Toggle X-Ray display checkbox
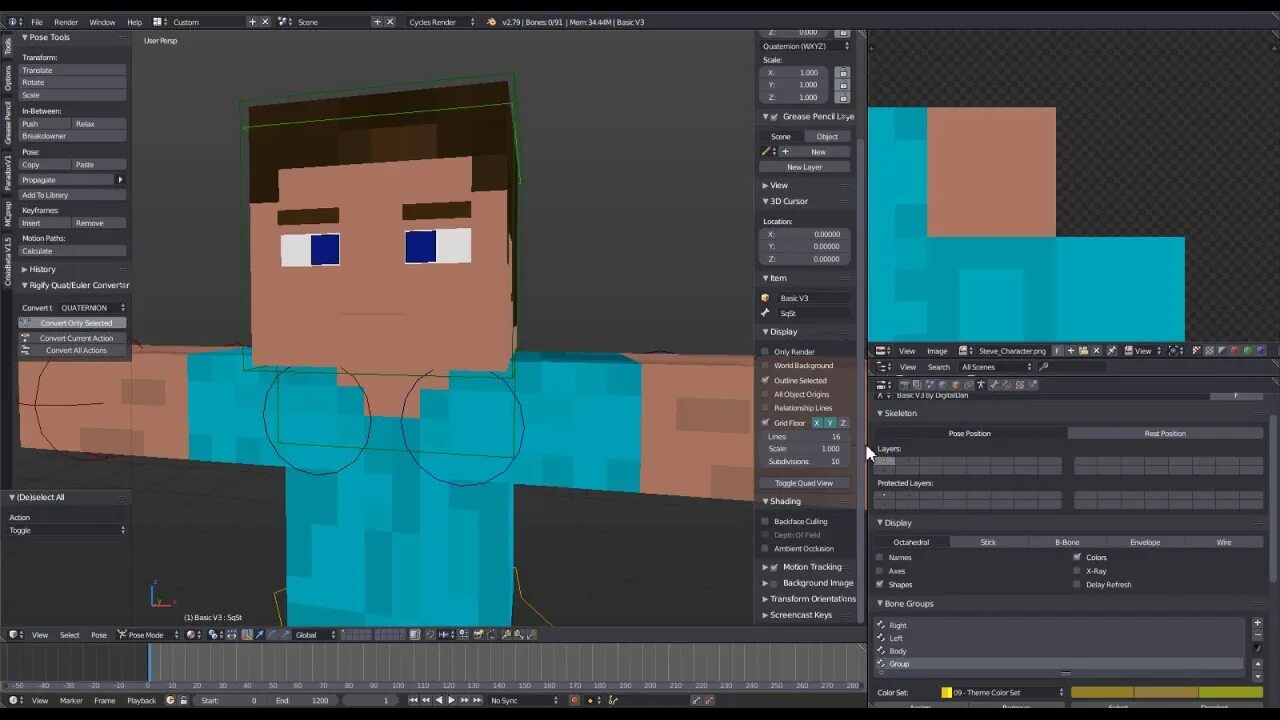 1077,571
